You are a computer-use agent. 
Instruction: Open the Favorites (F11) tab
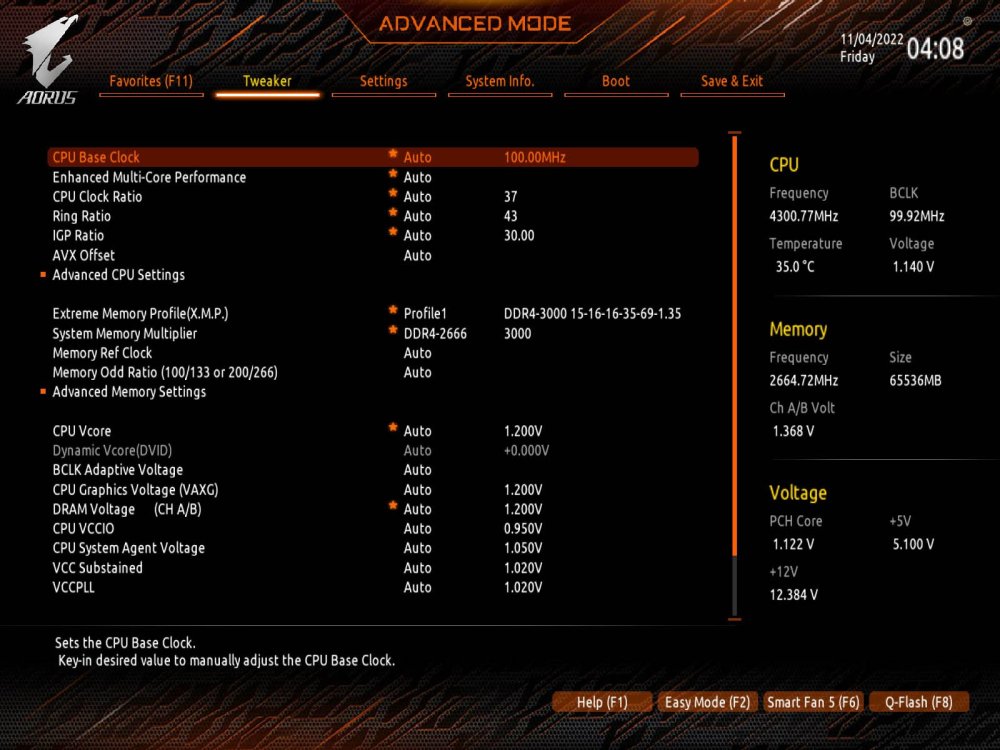pyautogui.click(x=151, y=82)
